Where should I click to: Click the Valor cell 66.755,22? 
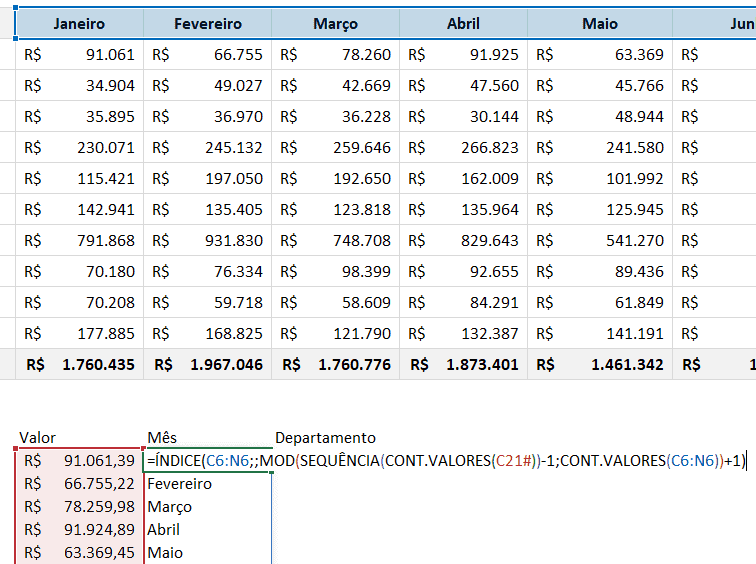point(80,483)
